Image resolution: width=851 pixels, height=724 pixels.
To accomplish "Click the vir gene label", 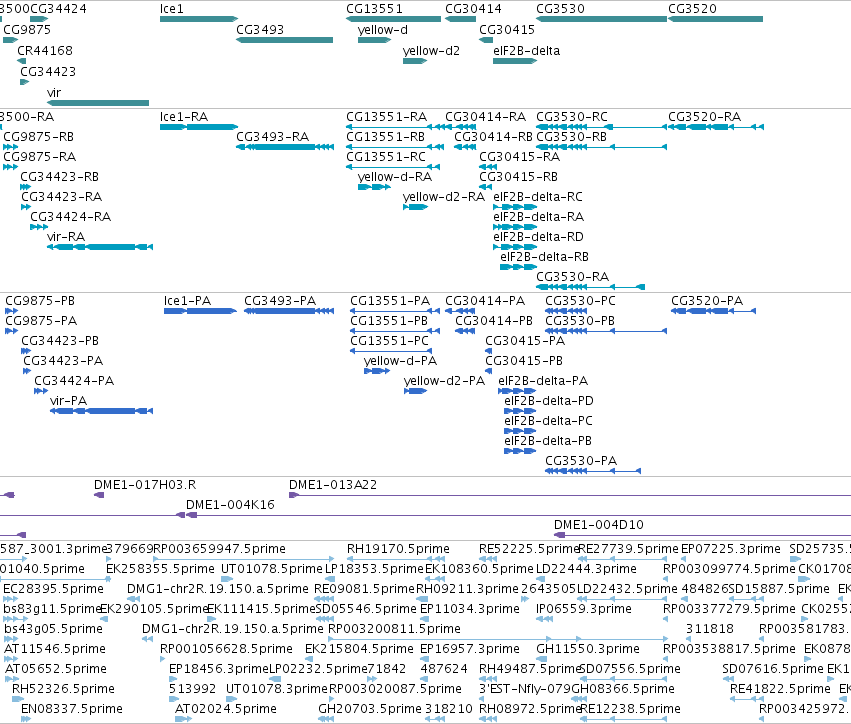I will [x=54, y=93].
